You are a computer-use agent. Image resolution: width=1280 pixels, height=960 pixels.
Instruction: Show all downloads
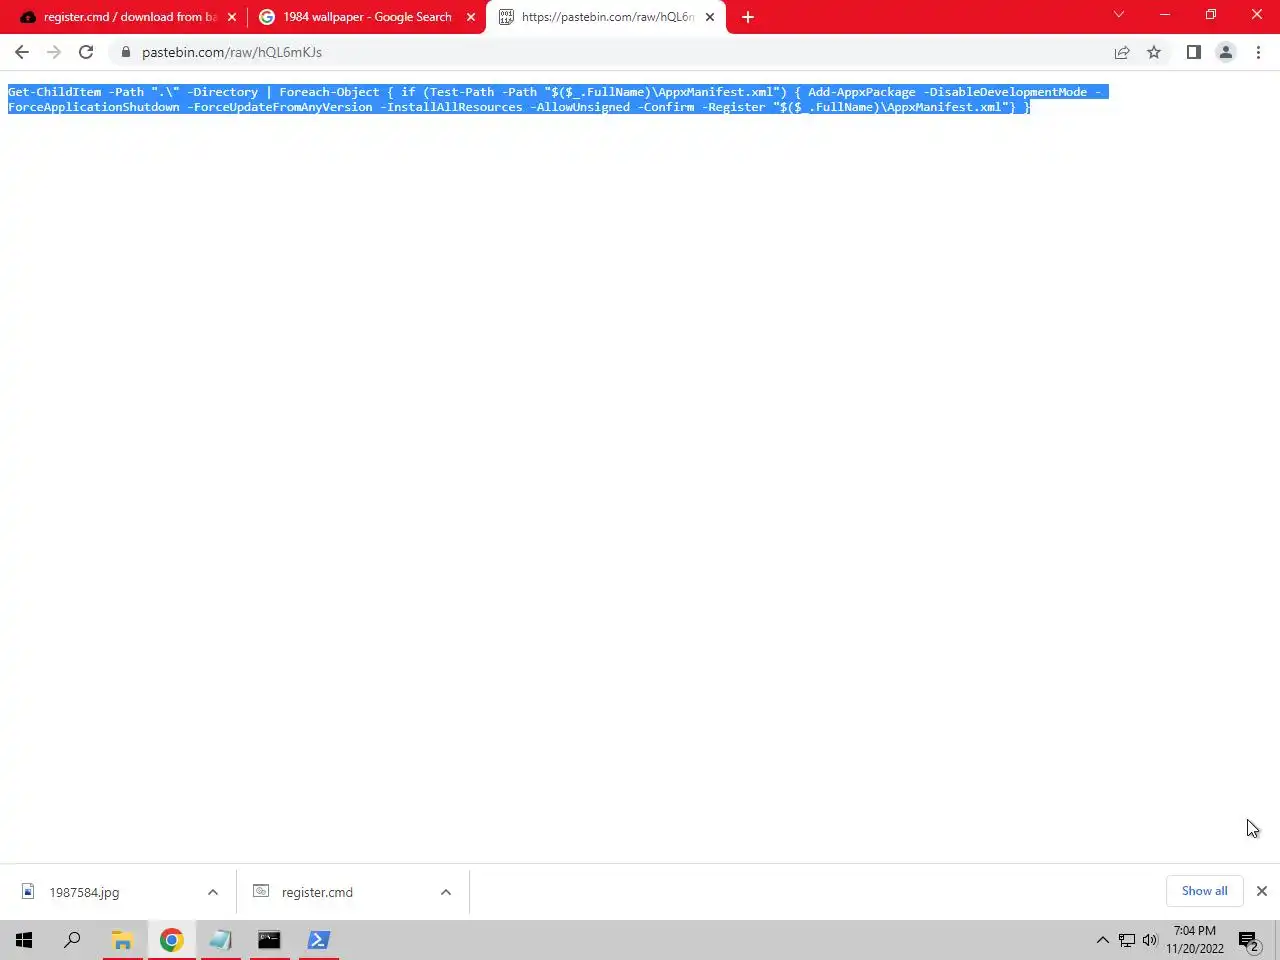[x=1204, y=891]
